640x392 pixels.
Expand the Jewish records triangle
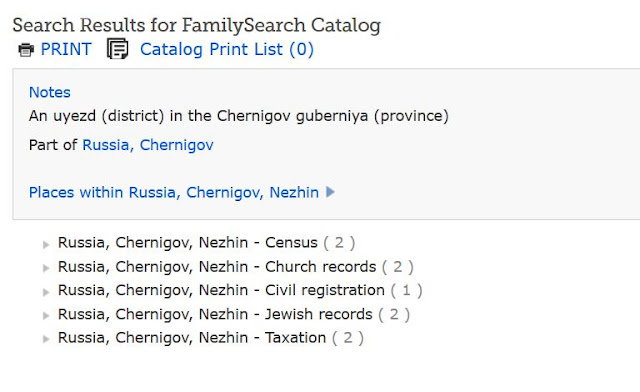[x=46, y=316]
